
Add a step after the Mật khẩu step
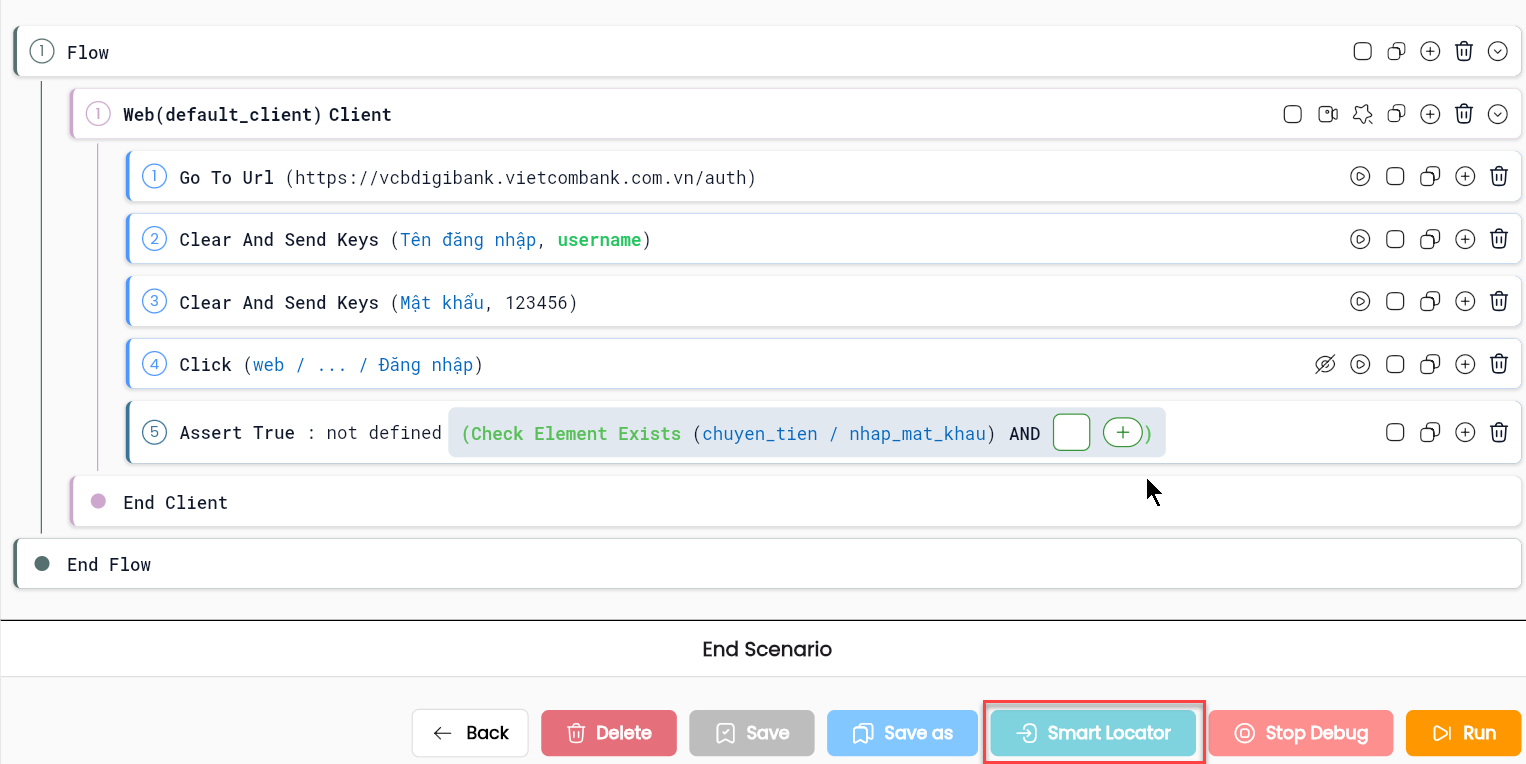pyautogui.click(x=1465, y=302)
